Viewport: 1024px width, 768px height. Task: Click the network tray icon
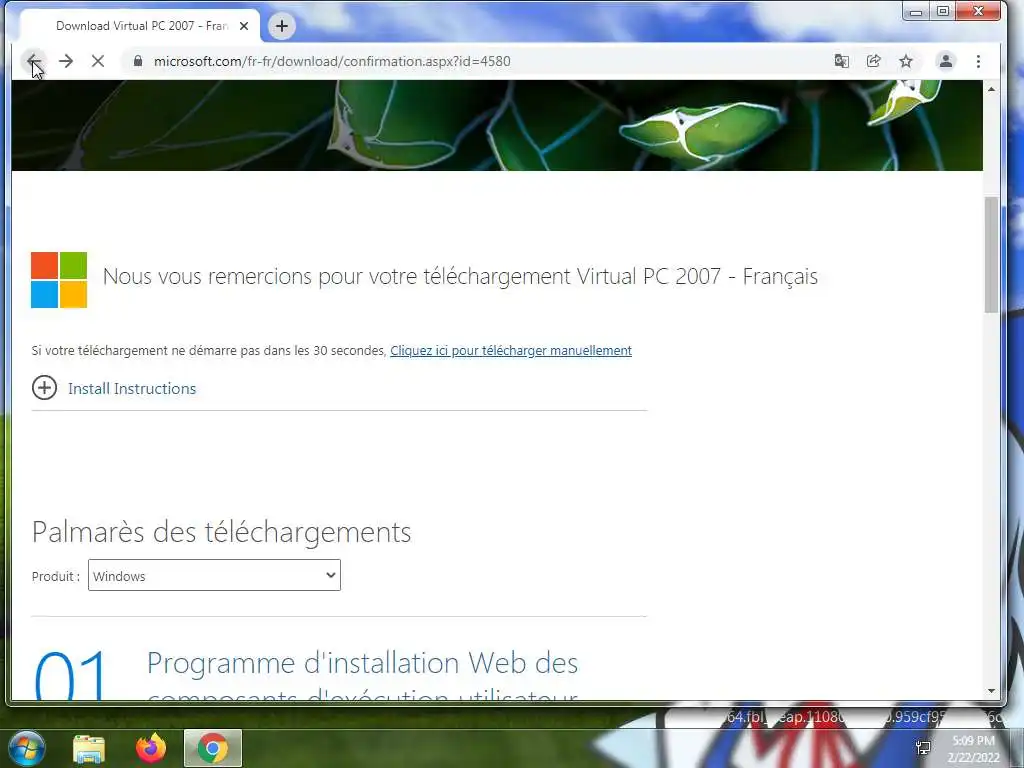click(923, 747)
